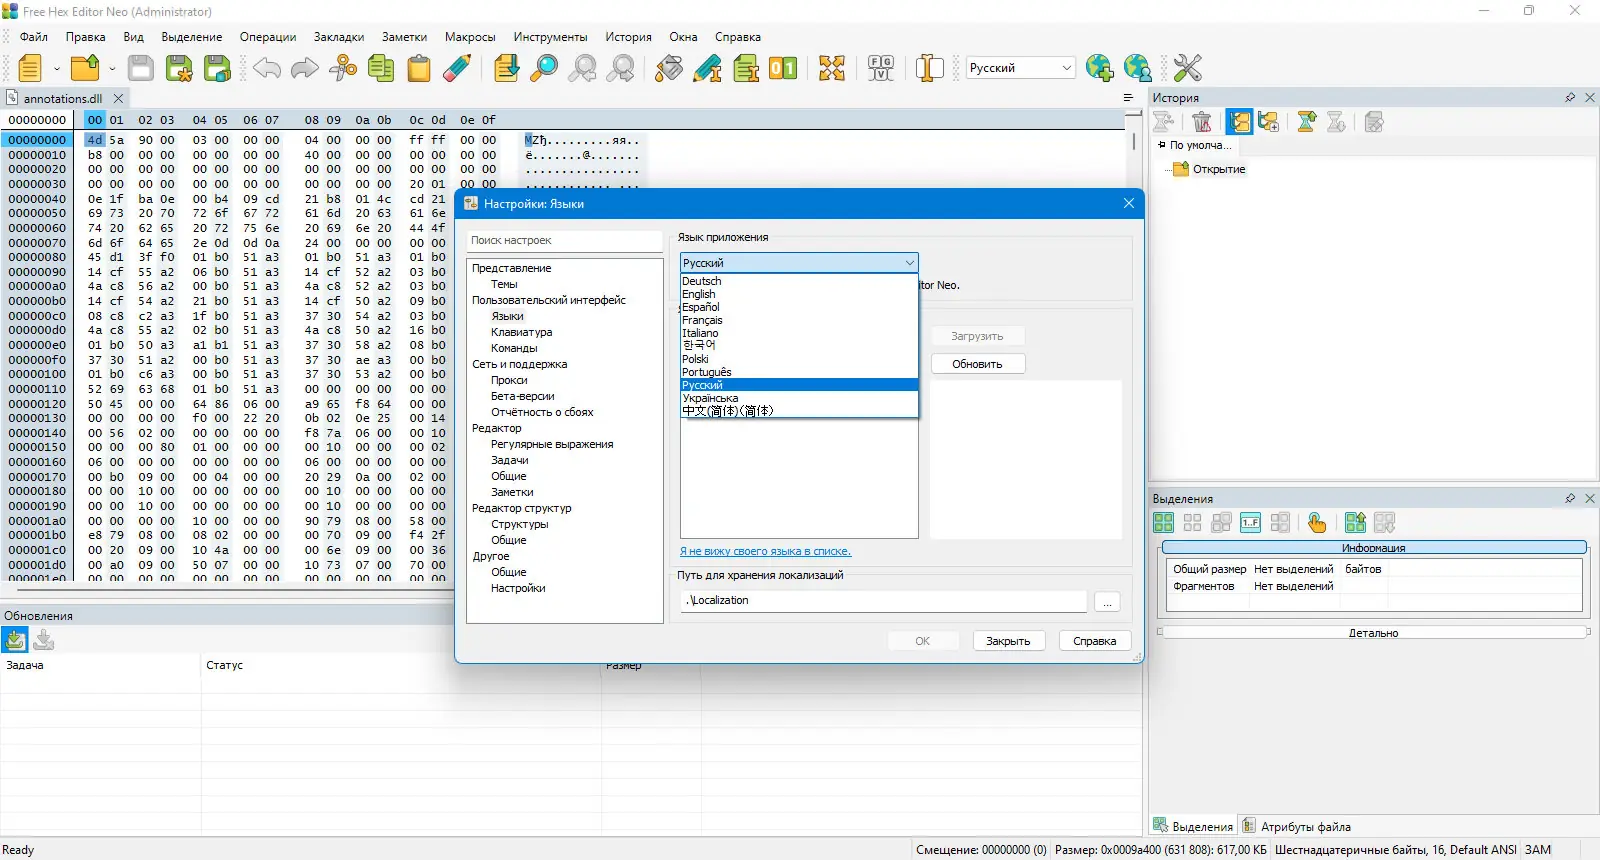Open the editor pane options menu icon
Screen dimensions: 1600x860
point(1128,98)
